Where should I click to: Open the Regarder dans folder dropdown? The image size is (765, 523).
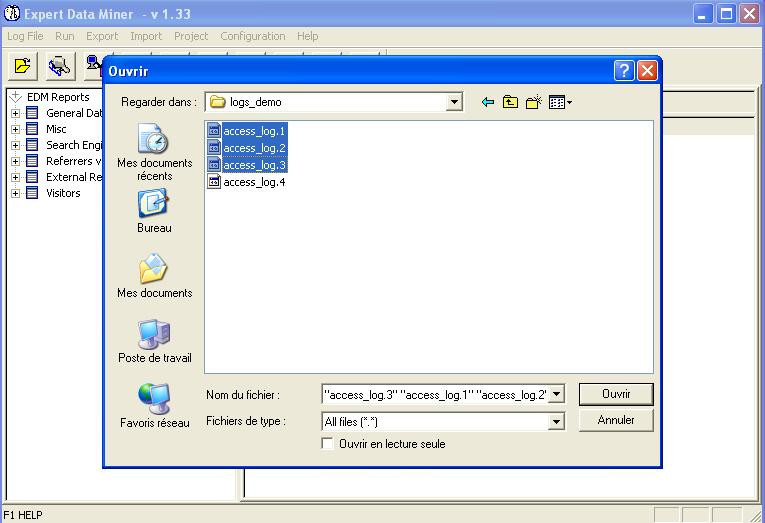pos(454,102)
